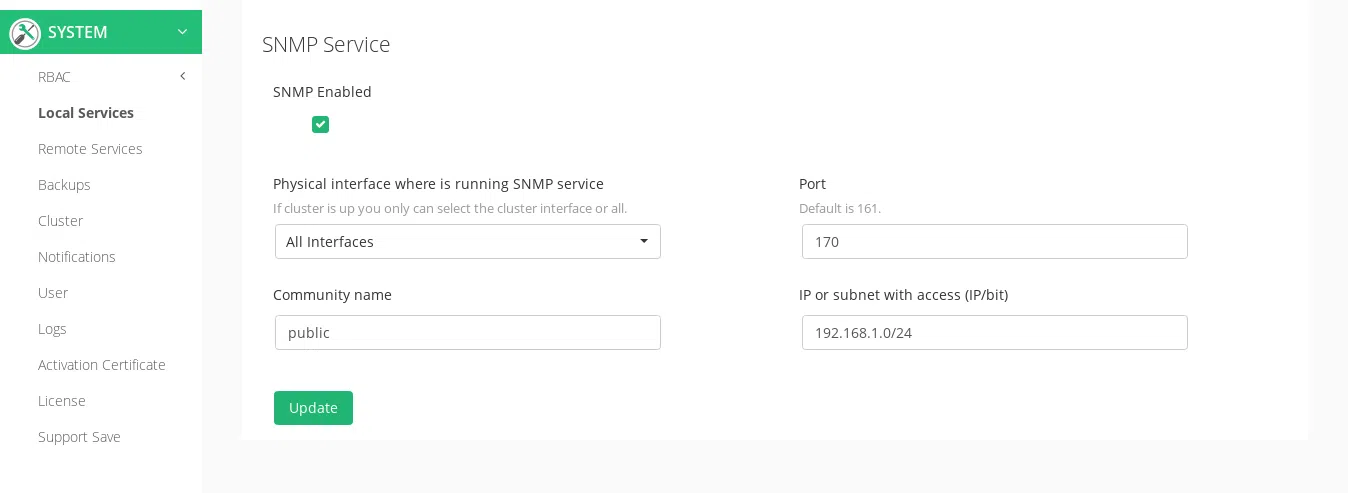Click the IP or subnet access field
Screen dimensions: 1348x493
(x=994, y=333)
